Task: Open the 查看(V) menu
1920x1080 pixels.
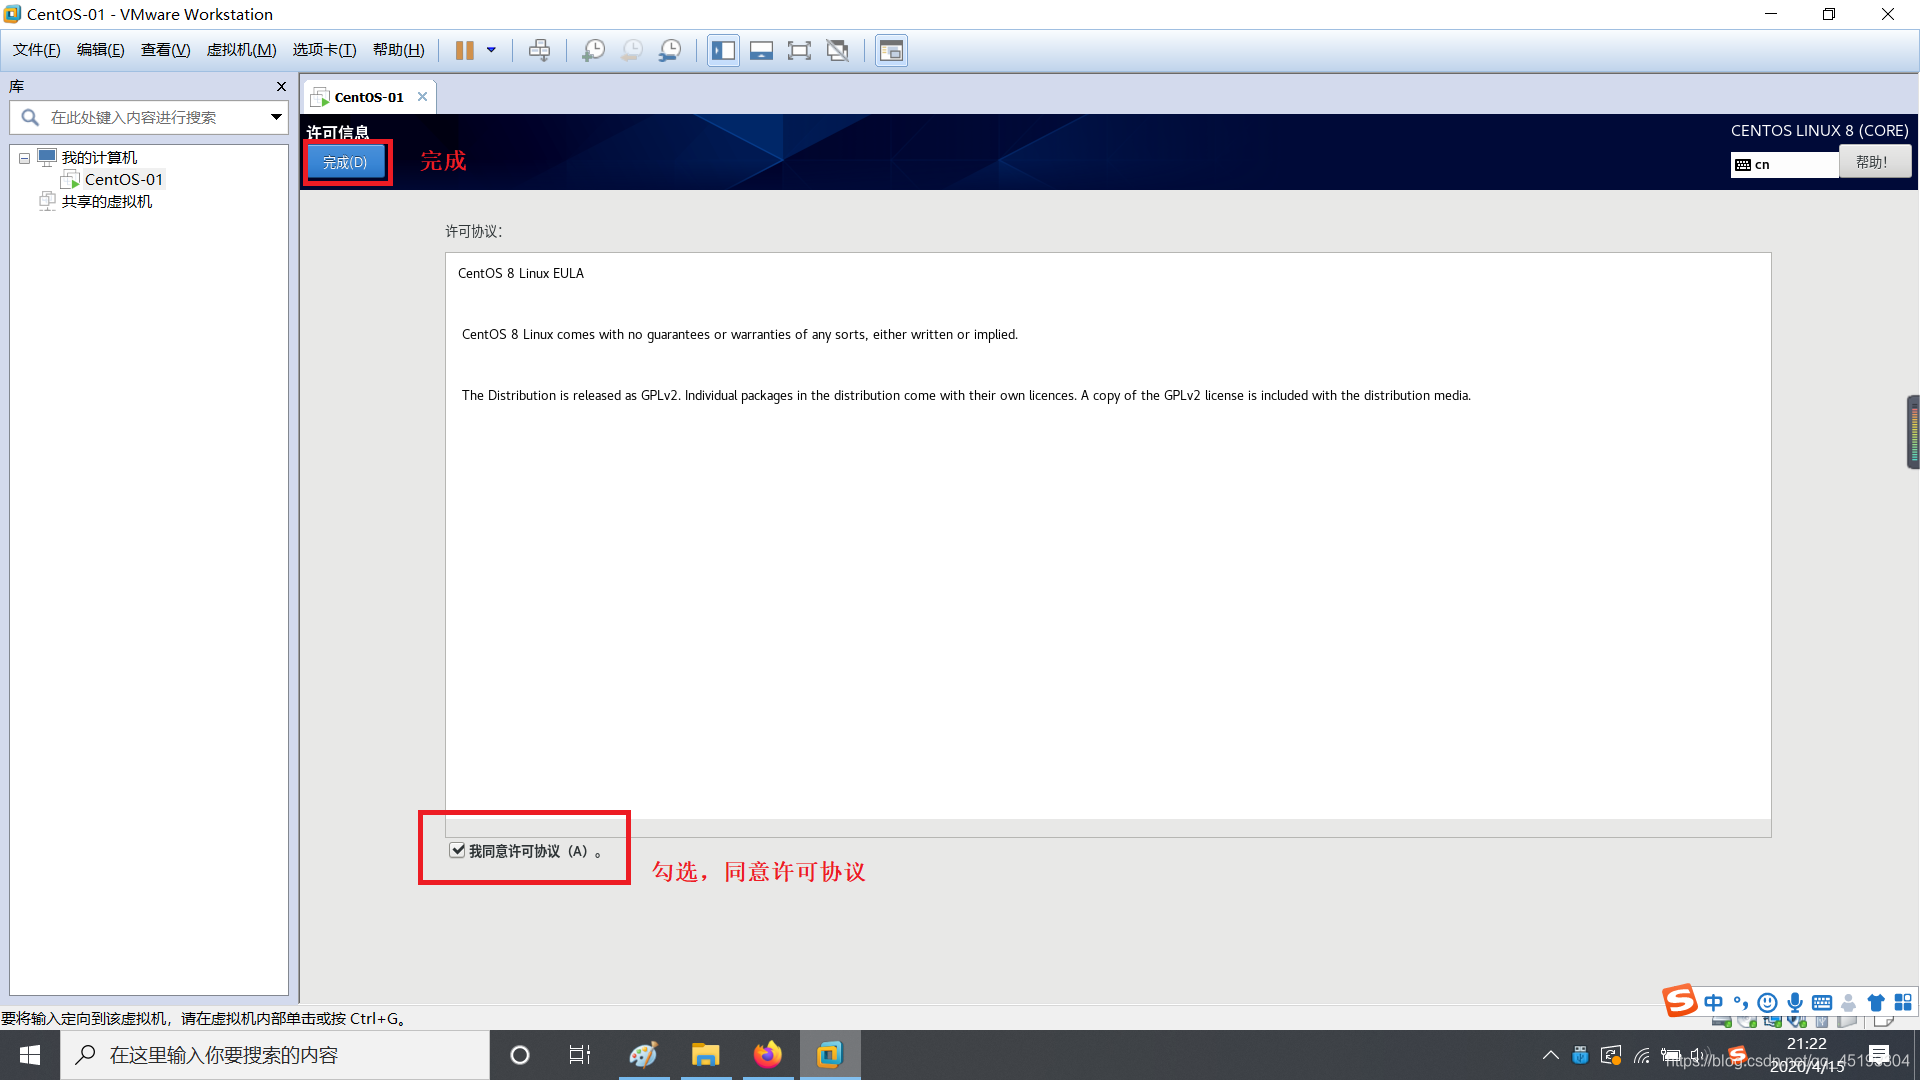Action: (x=166, y=50)
